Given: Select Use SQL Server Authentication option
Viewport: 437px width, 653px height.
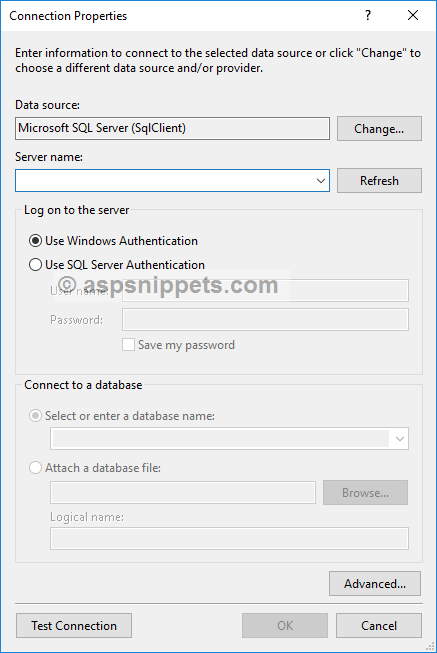Looking at the screenshot, I should point(35,265).
